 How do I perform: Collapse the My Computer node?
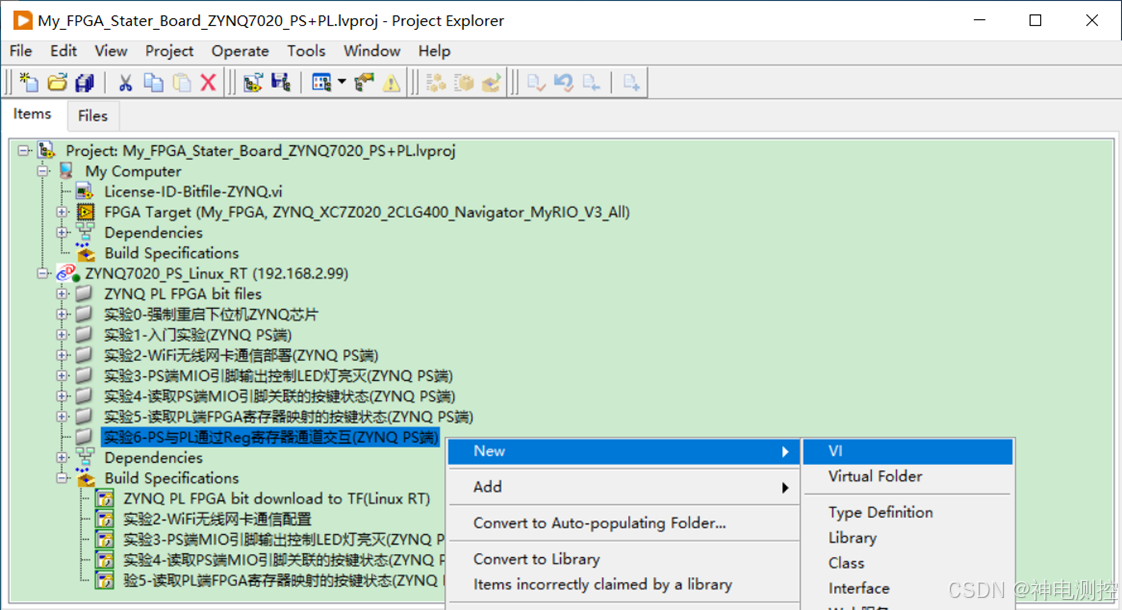coord(43,171)
